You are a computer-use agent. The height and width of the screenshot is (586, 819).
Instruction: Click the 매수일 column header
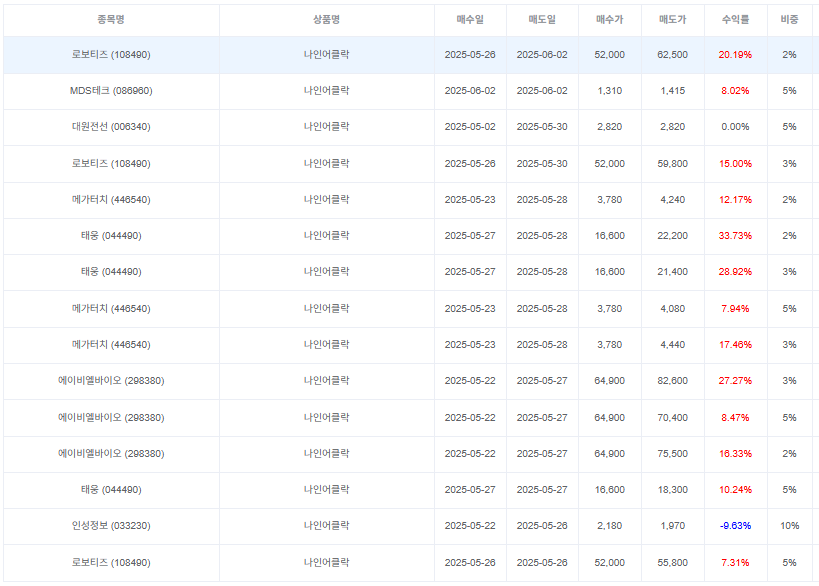pos(470,20)
